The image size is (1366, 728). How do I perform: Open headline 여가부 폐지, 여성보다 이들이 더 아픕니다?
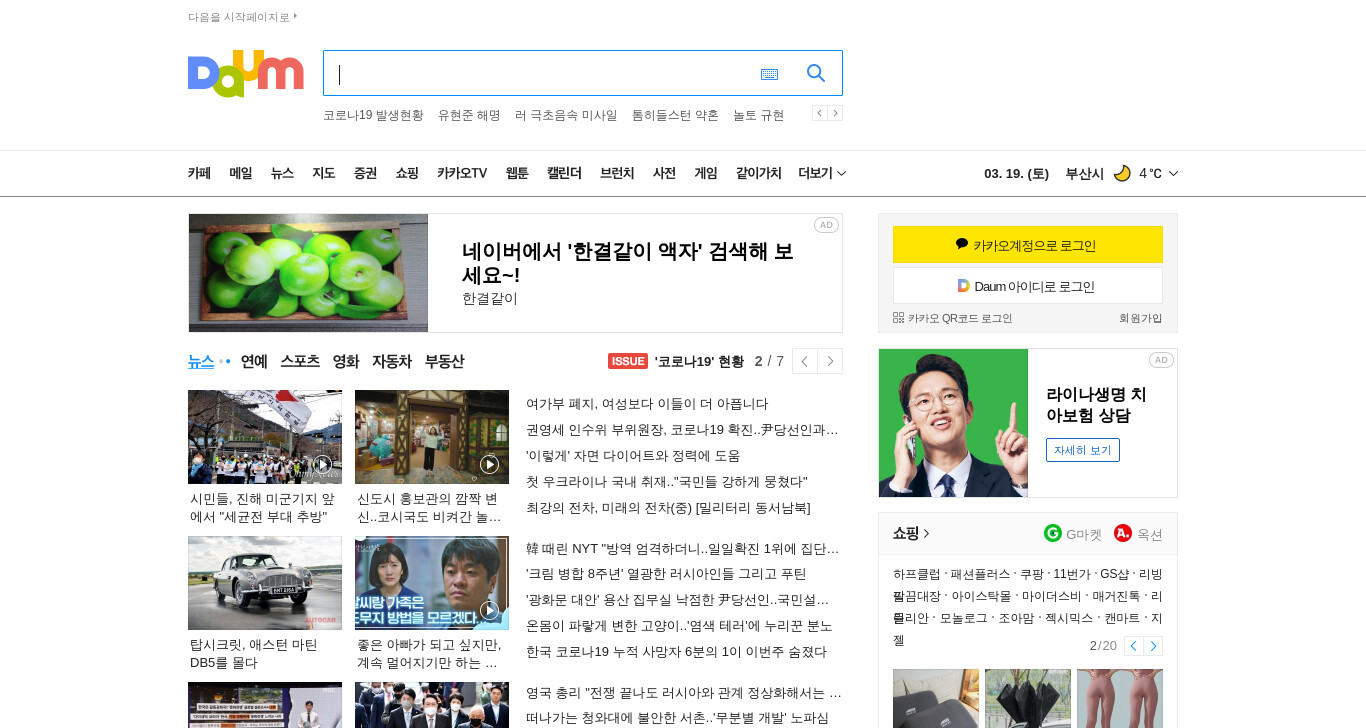(x=647, y=404)
